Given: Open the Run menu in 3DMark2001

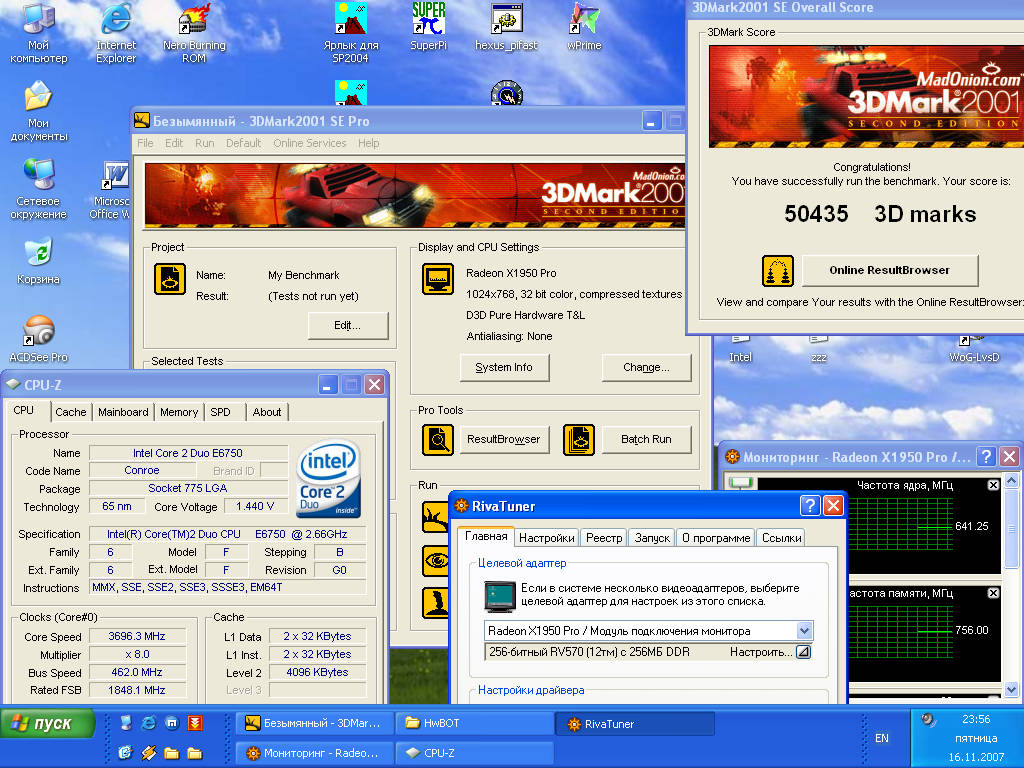Looking at the screenshot, I should pyautogui.click(x=204, y=143).
